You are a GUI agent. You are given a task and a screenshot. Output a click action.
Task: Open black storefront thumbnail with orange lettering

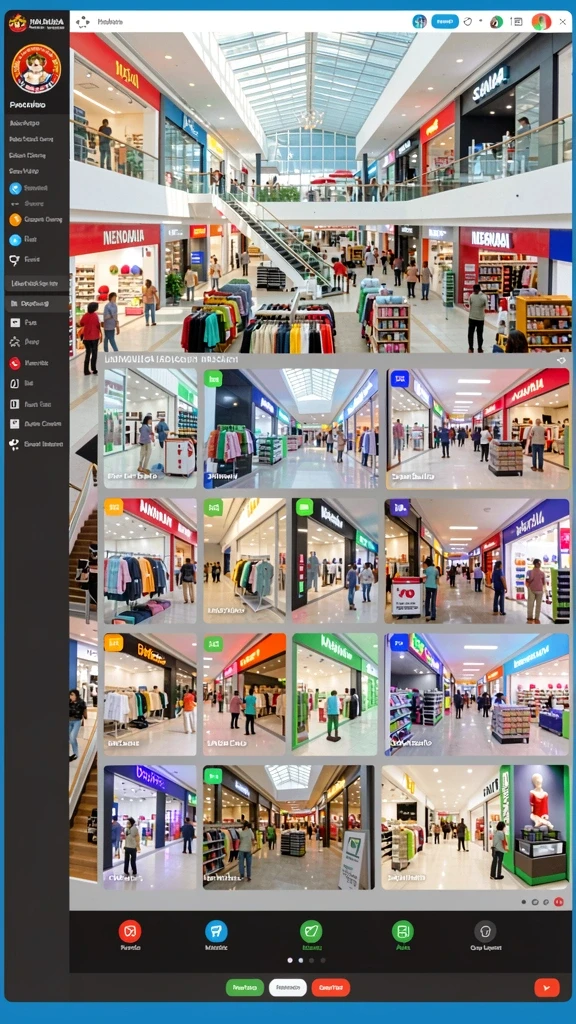pyautogui.click(x=150, y=694)
